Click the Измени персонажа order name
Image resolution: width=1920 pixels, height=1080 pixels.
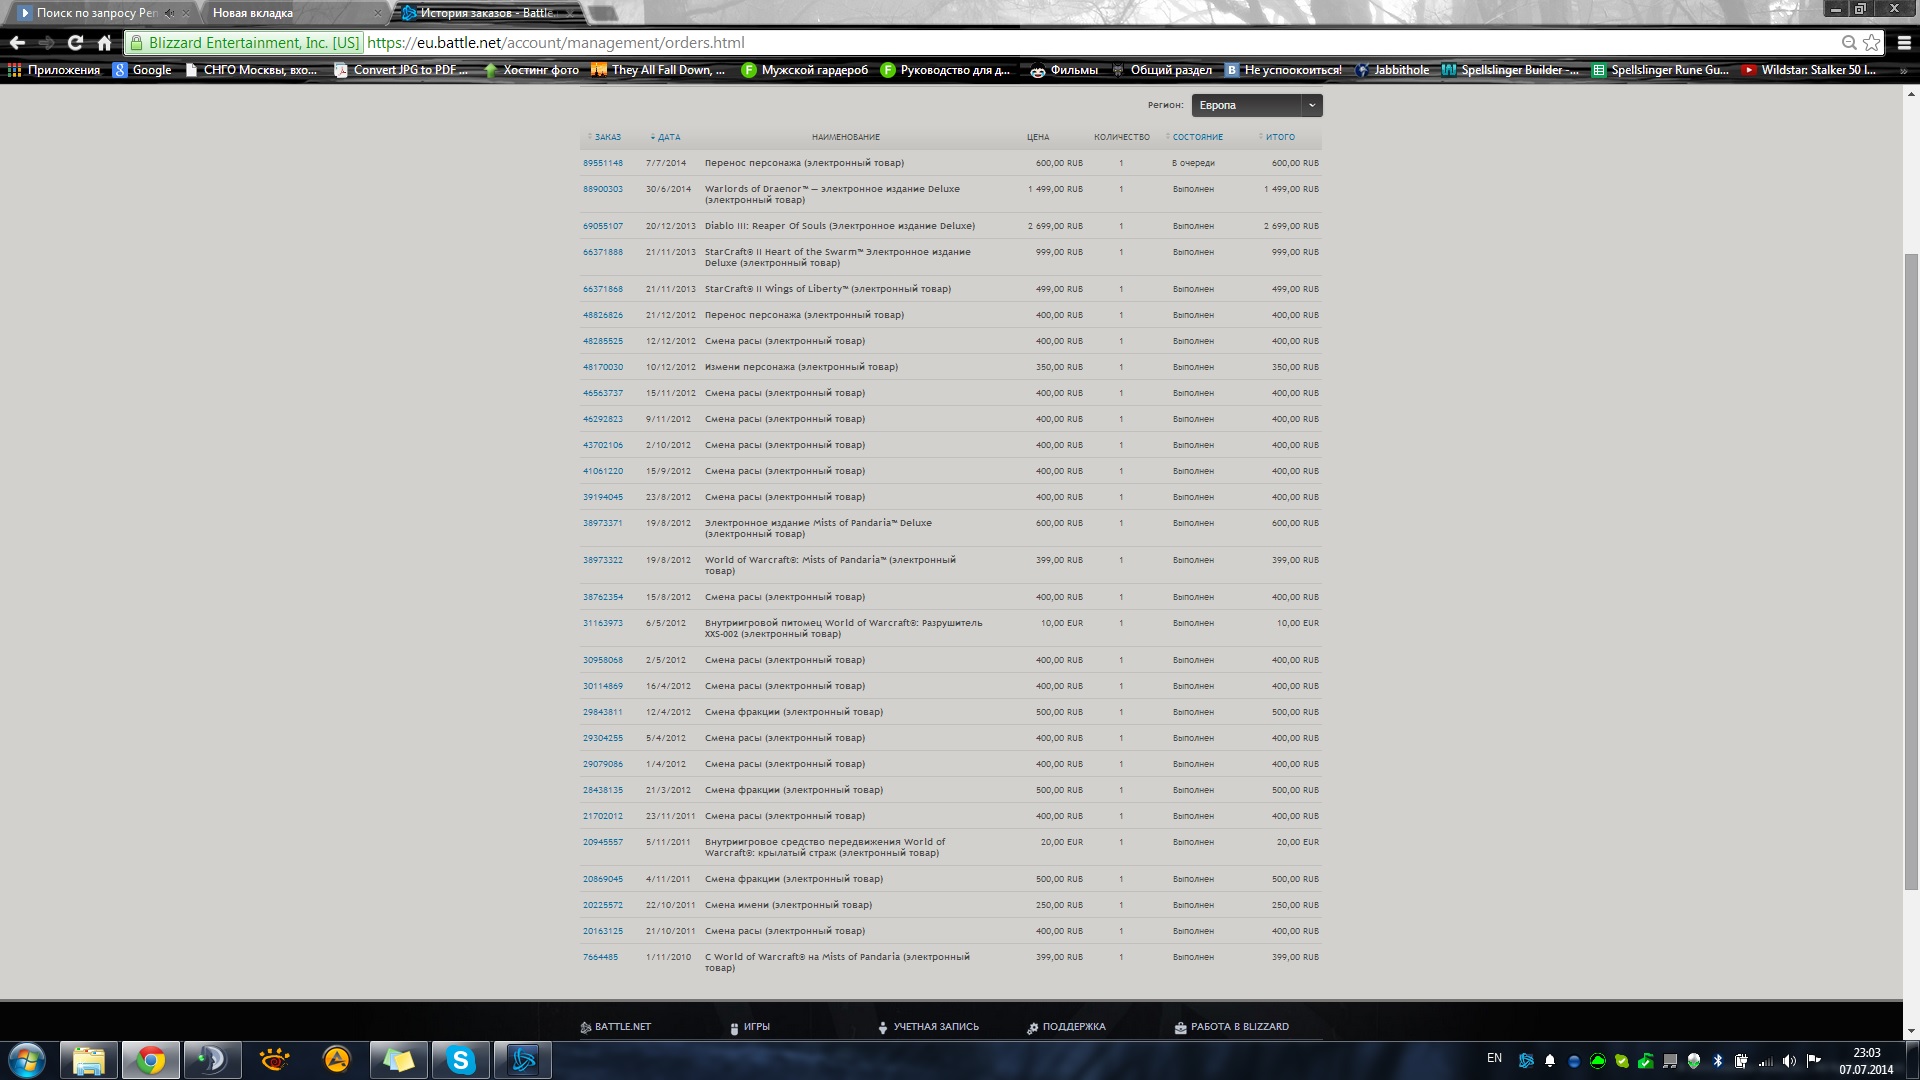(801, 367)
